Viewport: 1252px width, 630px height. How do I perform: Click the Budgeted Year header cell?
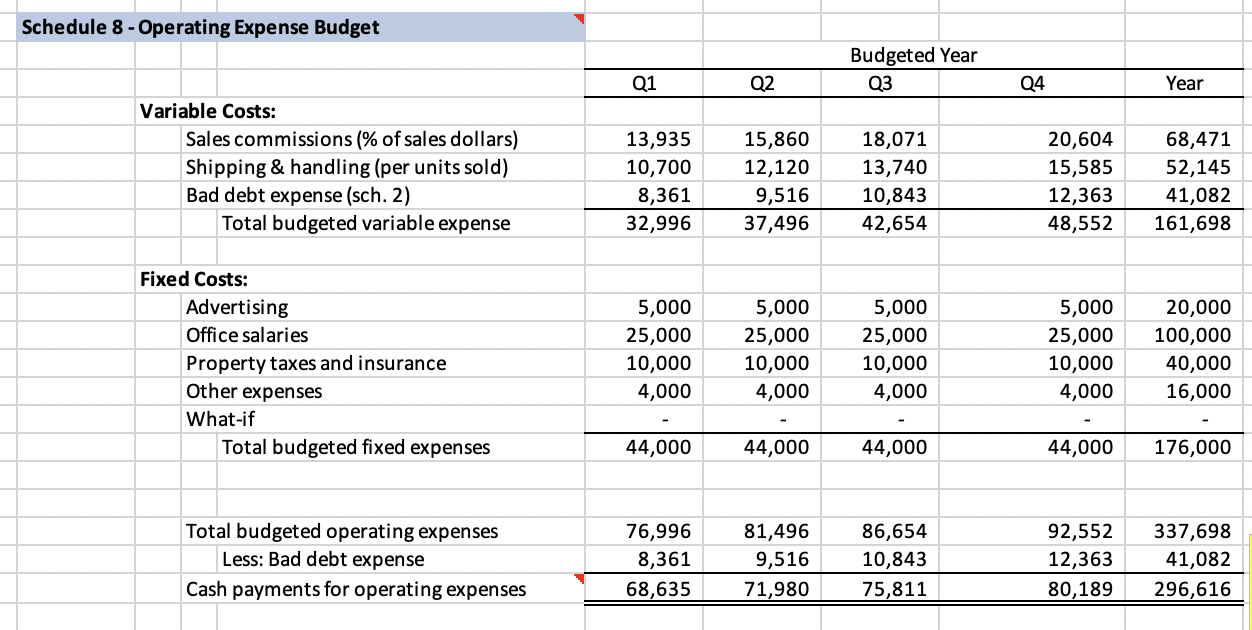[911, 55]
